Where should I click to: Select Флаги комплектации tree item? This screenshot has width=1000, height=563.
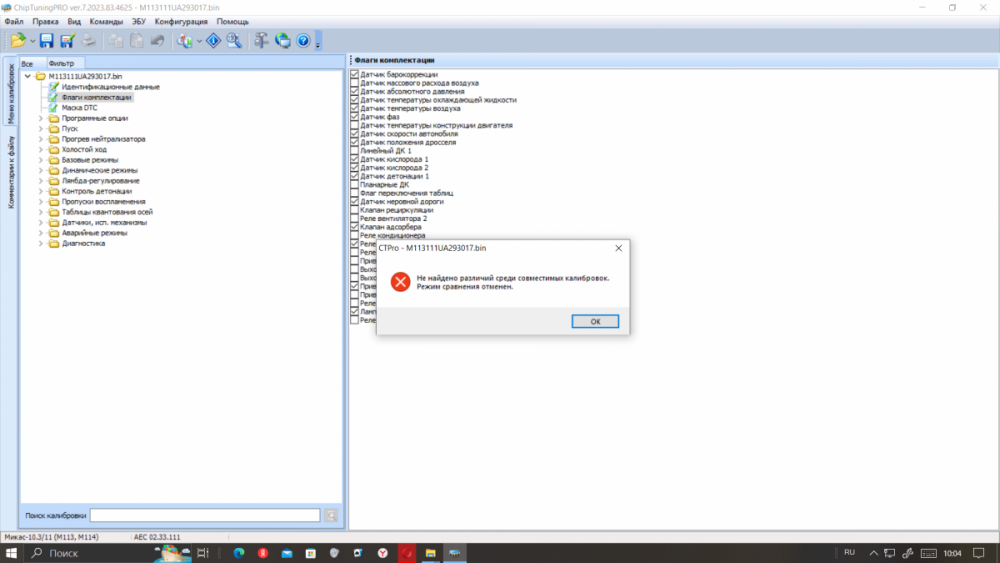click(x=96, y=98)
